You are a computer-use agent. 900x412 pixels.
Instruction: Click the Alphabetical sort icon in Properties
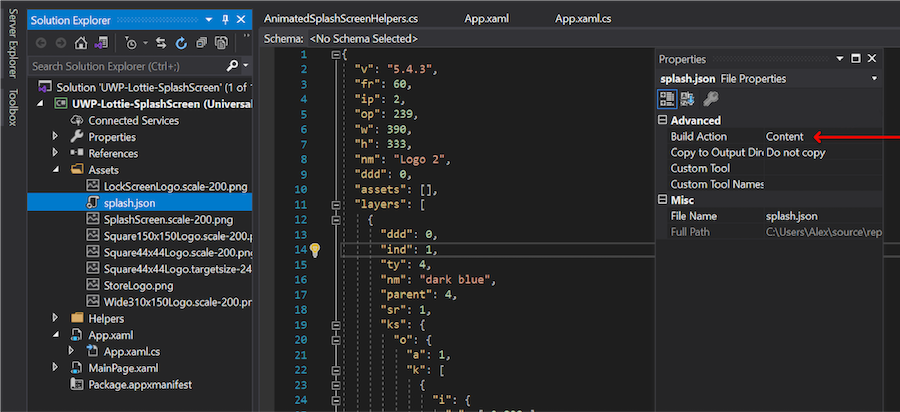click(x=687, y=99)
